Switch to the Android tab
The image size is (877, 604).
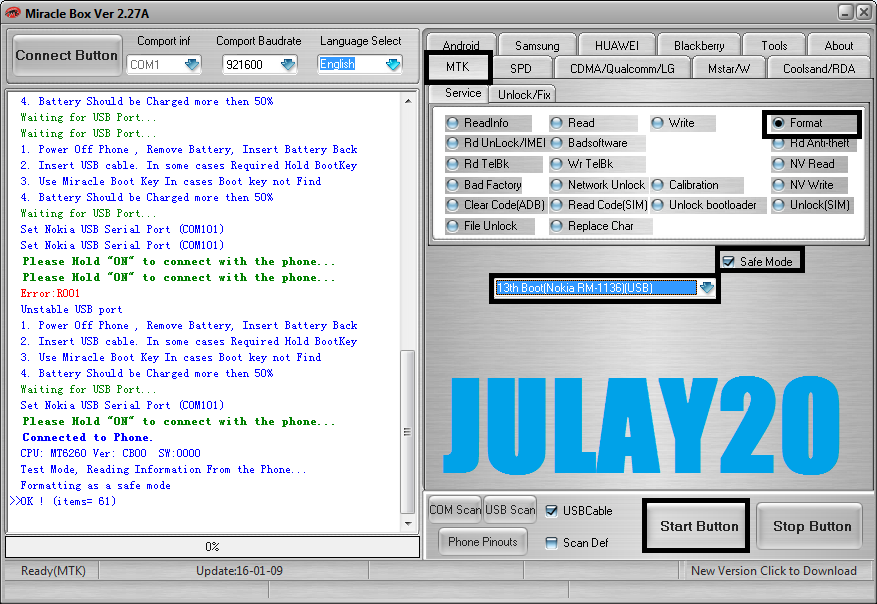pos(461,45)
